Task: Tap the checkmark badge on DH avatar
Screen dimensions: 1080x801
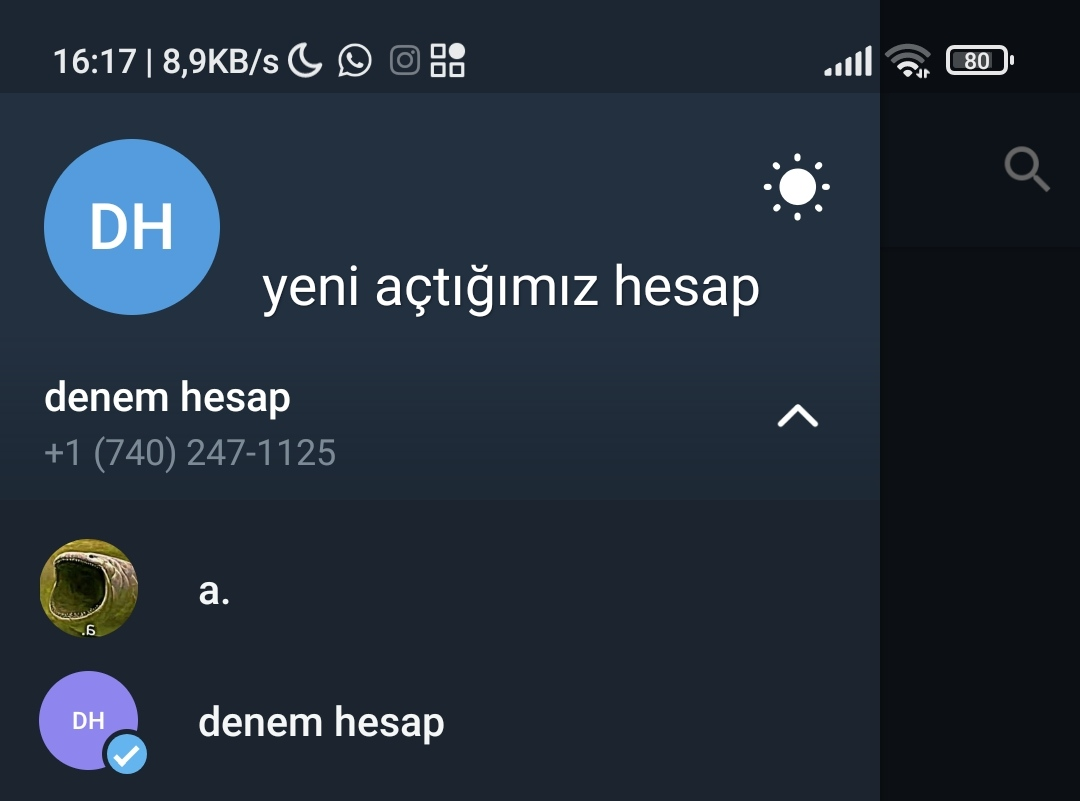Action: 127,755
